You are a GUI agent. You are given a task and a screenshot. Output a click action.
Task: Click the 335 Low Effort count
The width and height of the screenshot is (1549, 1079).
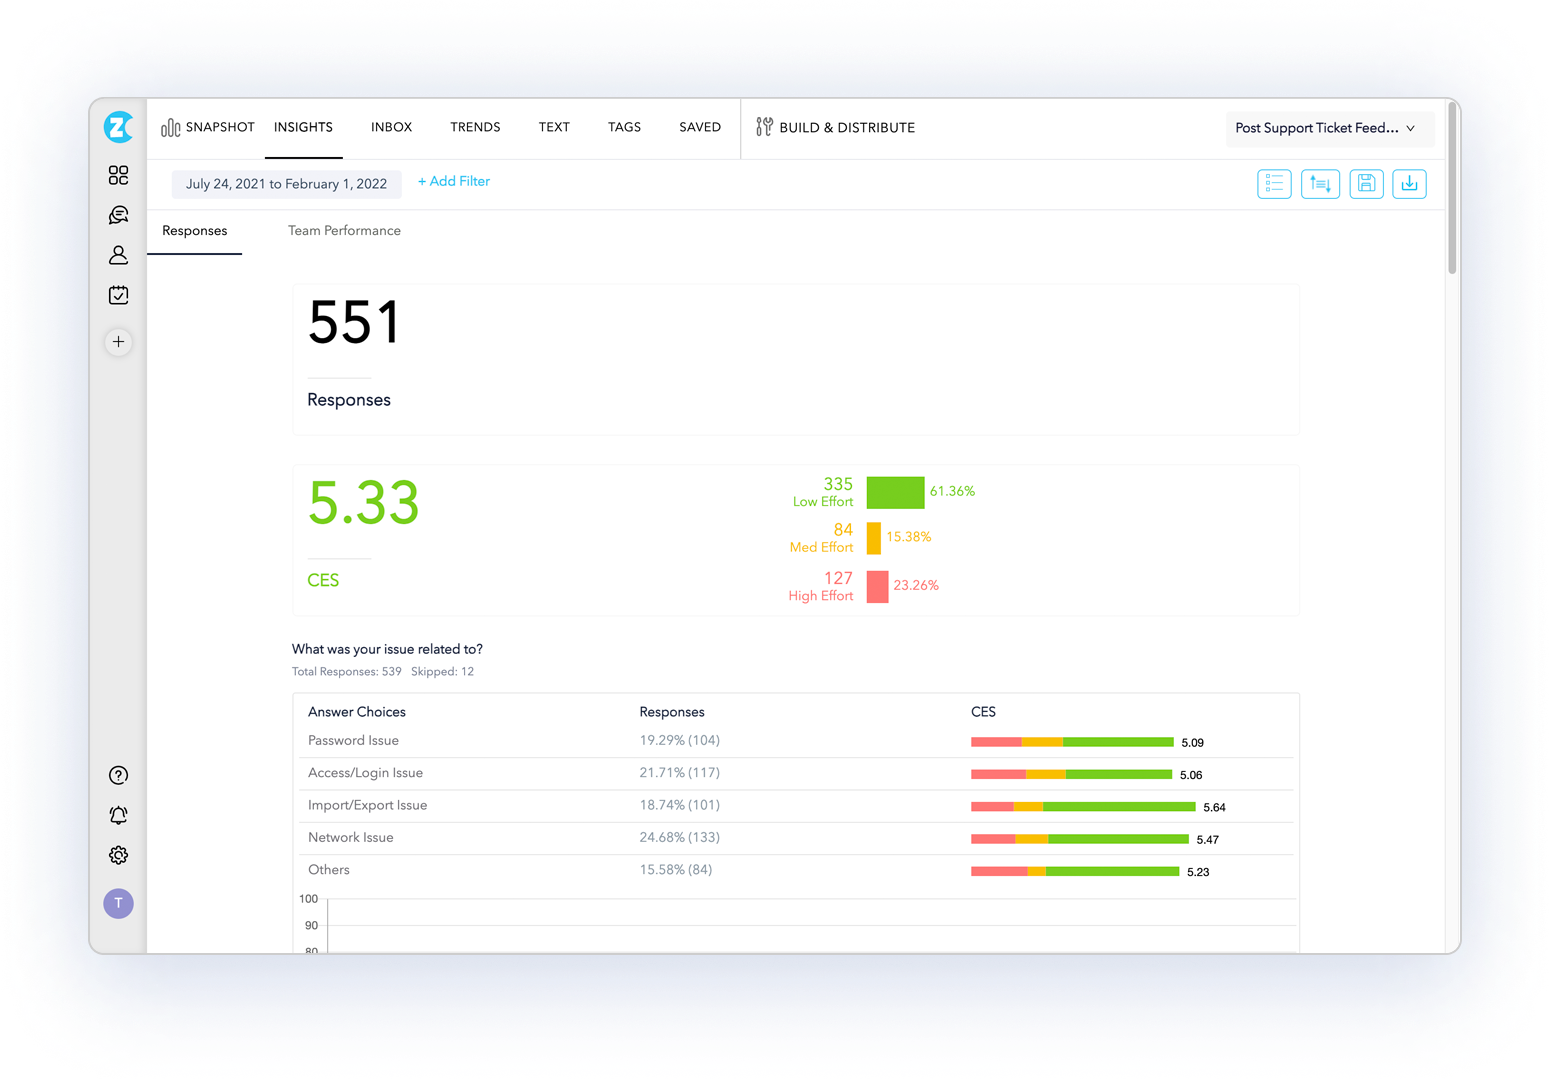coord(838,484)
